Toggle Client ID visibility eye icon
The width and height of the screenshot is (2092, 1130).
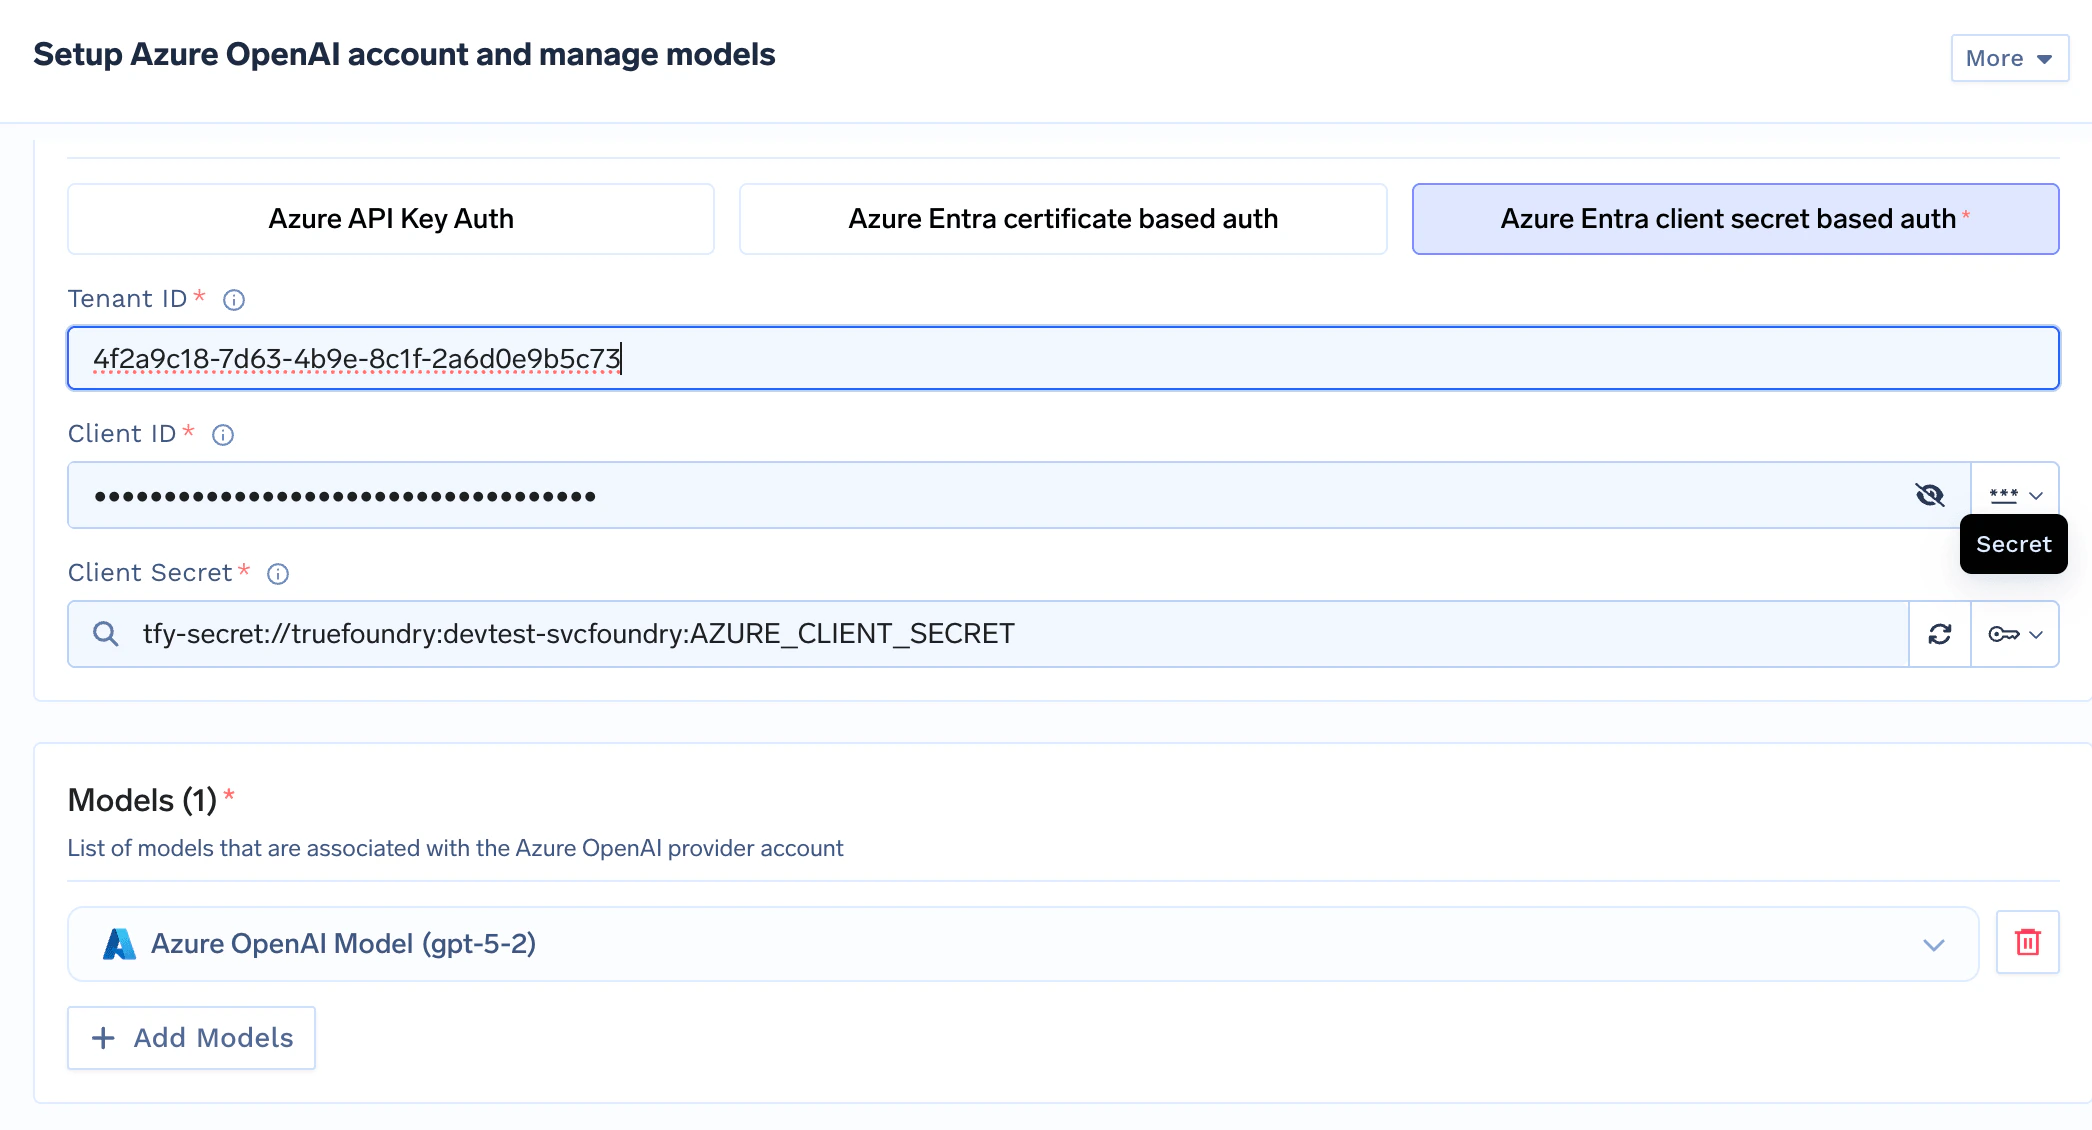1929,495
